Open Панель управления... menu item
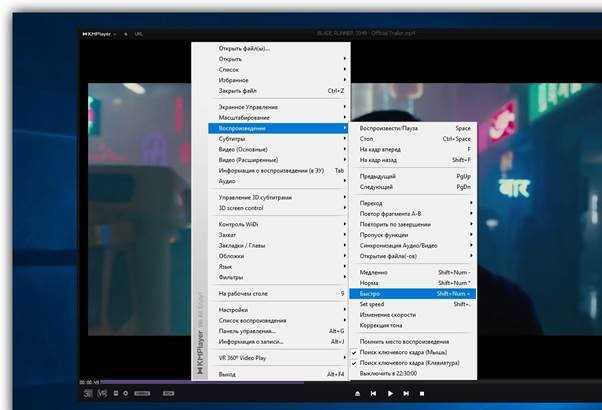The width and height of the screenshot is (602, 410). 278,331
